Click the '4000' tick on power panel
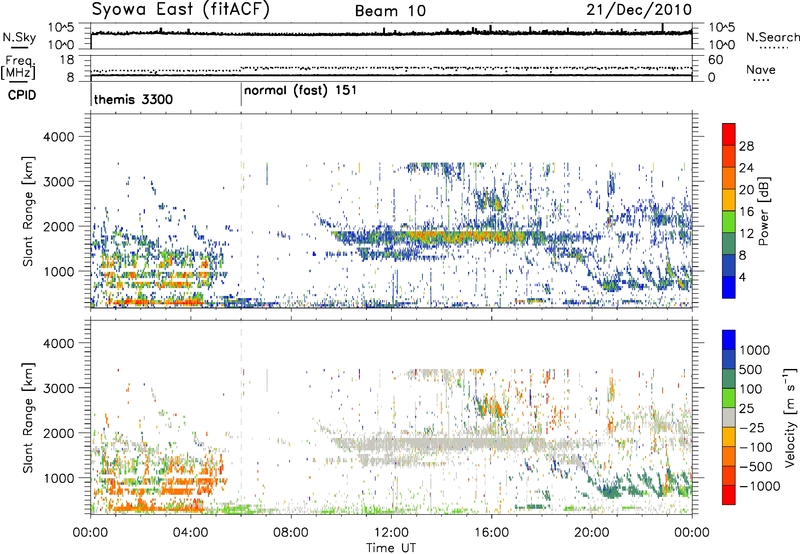800x554 pixels. pyautogui.click(x=58, y=137)
